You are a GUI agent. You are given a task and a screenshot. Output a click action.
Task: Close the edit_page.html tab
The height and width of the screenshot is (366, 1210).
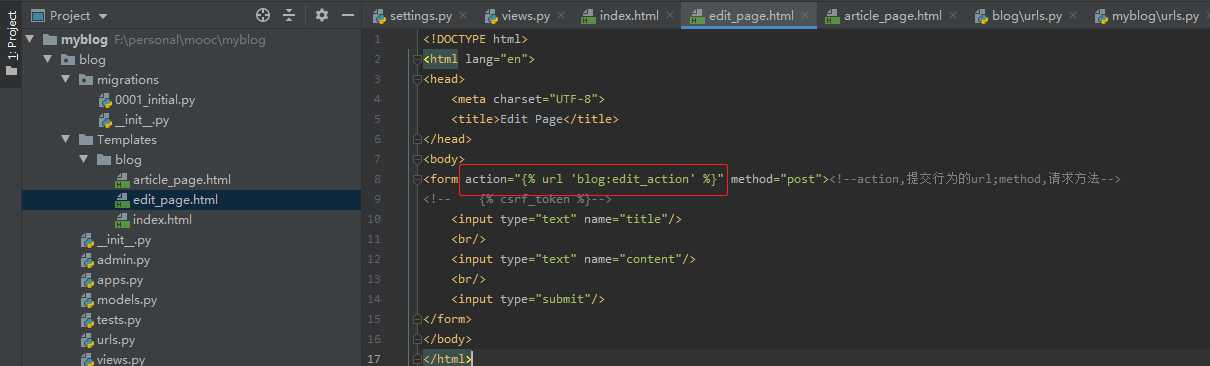coord(806,16)
